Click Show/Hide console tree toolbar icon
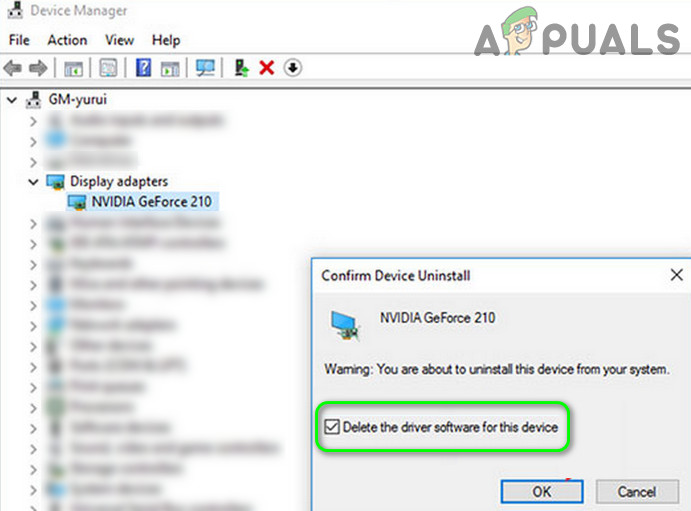The width and height of the screenshot is (691, 511). click(73, 69)
